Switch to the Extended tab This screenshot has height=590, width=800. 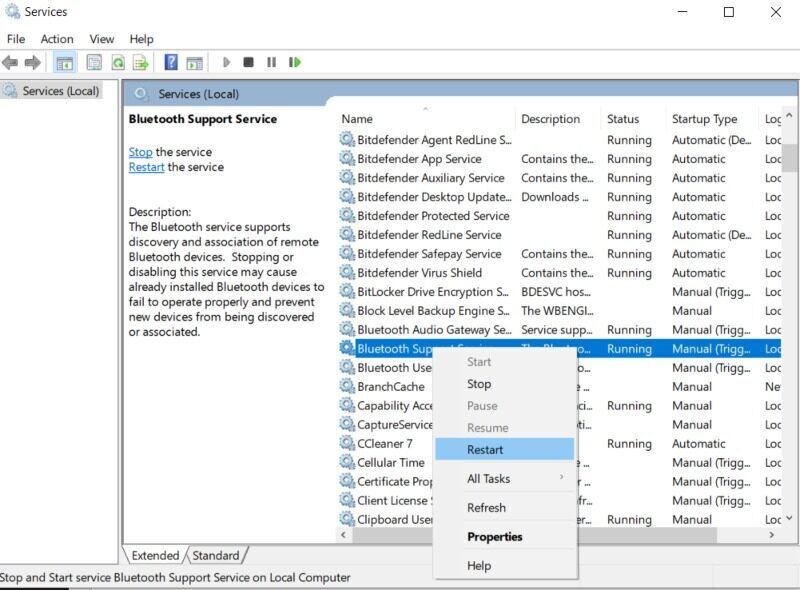[155, 555]
